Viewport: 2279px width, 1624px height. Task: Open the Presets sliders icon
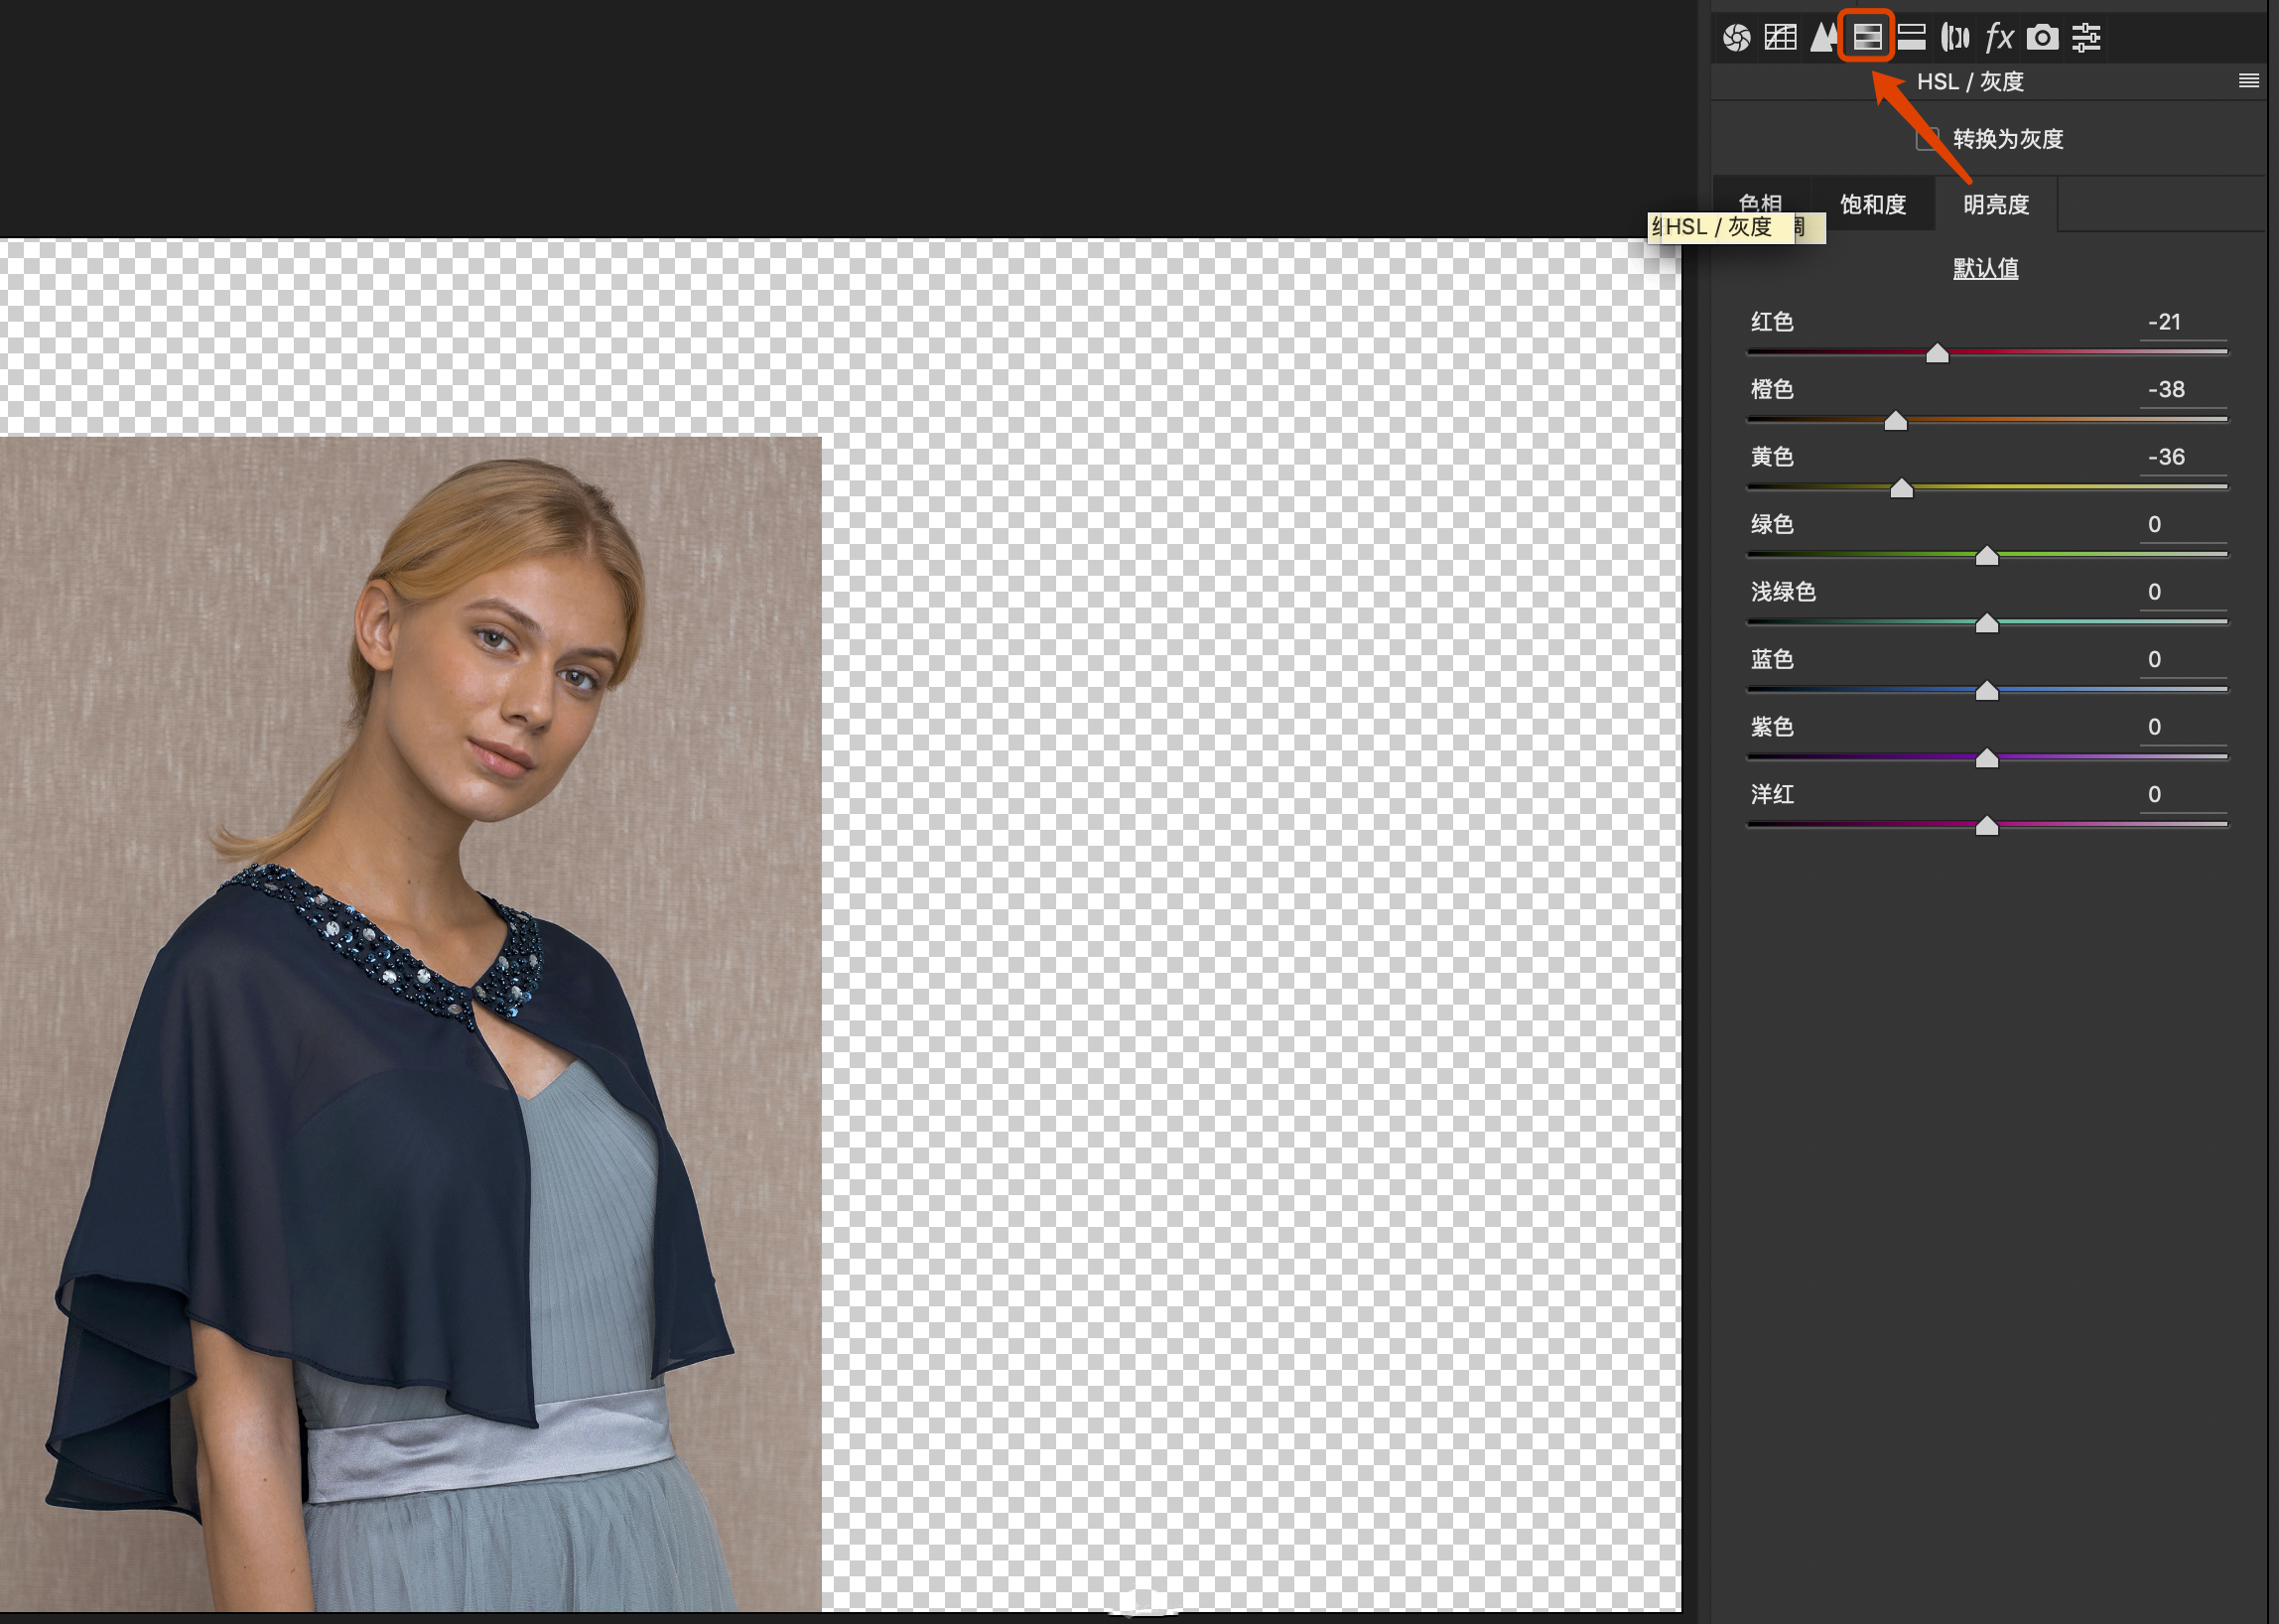2086,38
